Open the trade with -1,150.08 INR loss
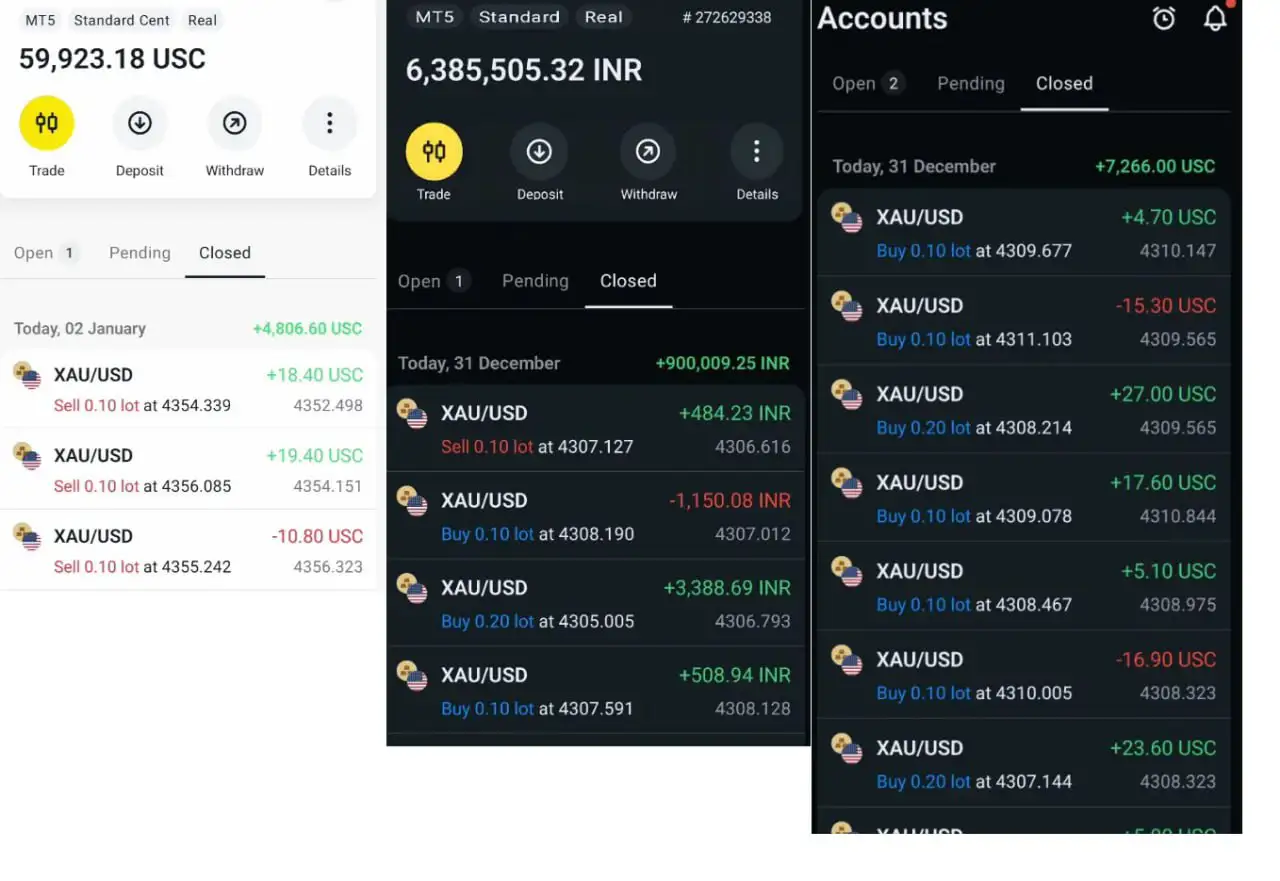The image size is (1280, 881). (595, 516)
